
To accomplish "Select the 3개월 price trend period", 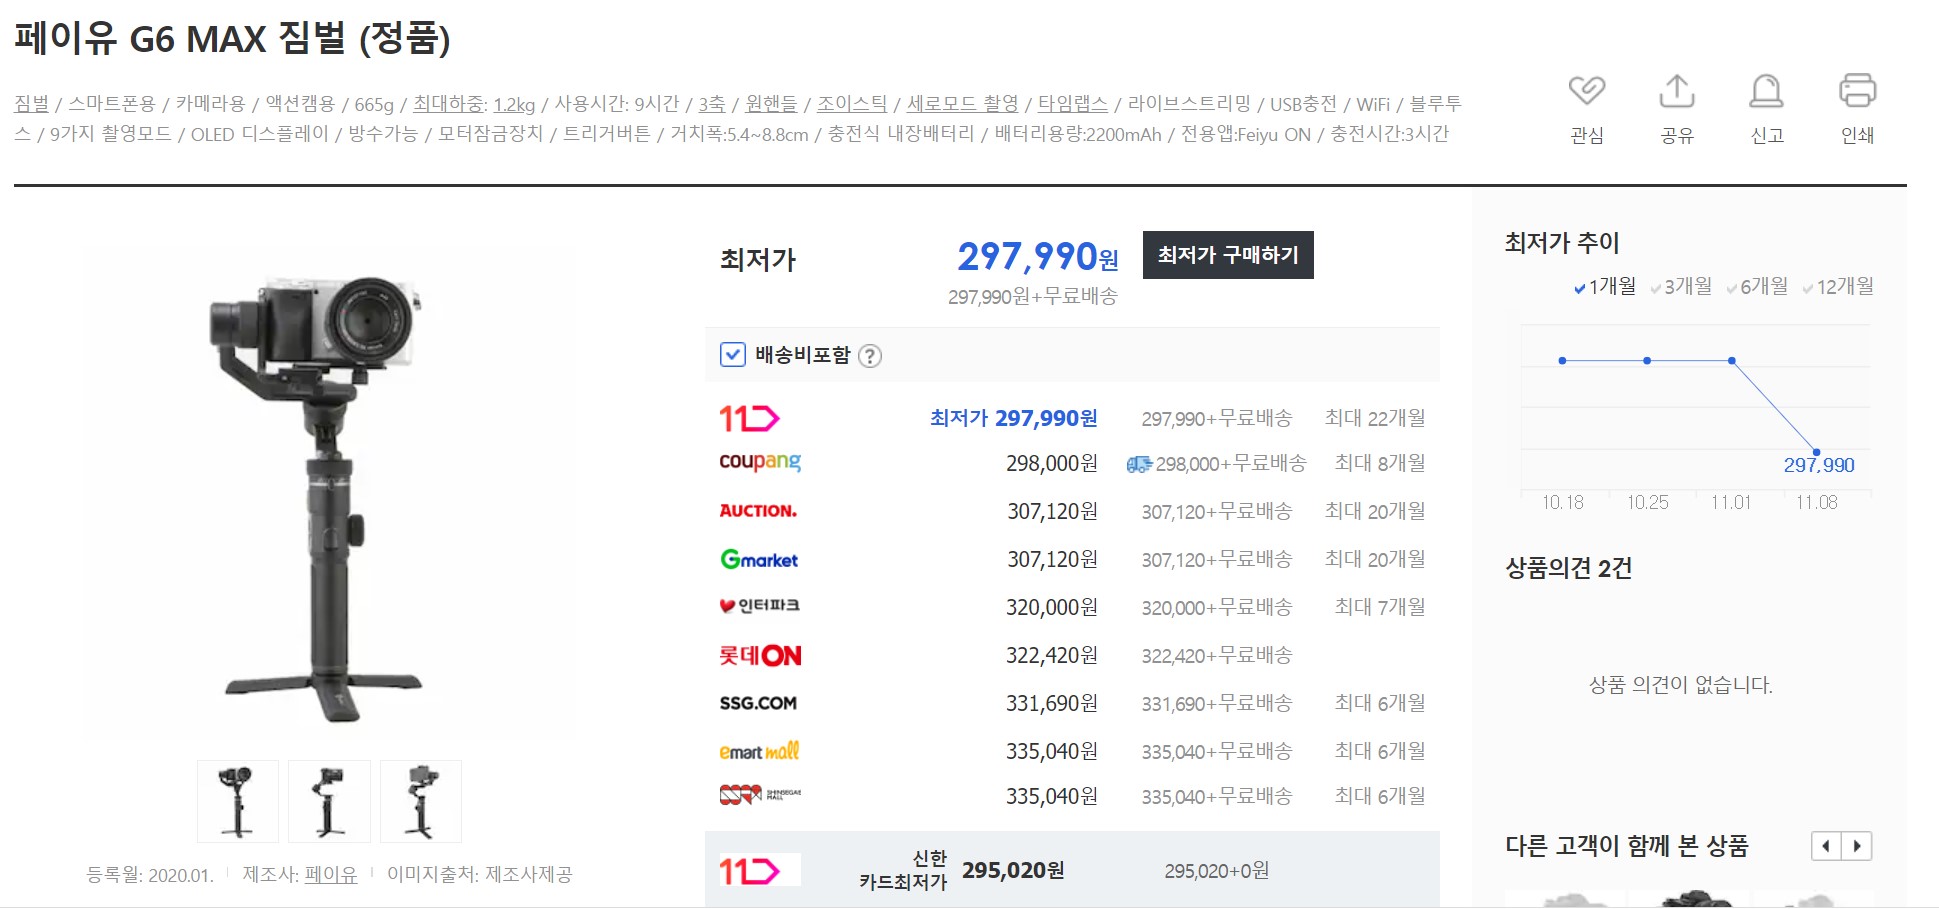I will click(1681, 287).
